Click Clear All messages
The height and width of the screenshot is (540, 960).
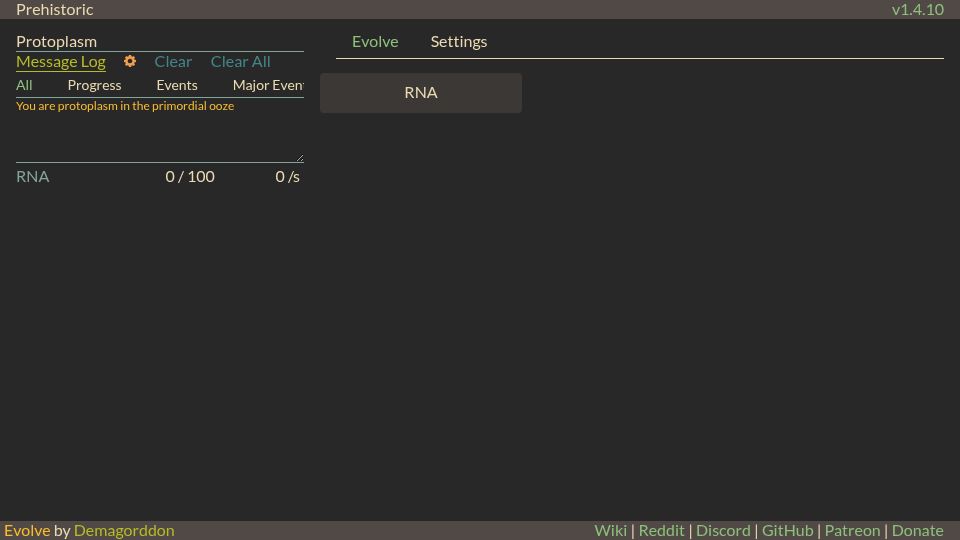coord(241,61)
